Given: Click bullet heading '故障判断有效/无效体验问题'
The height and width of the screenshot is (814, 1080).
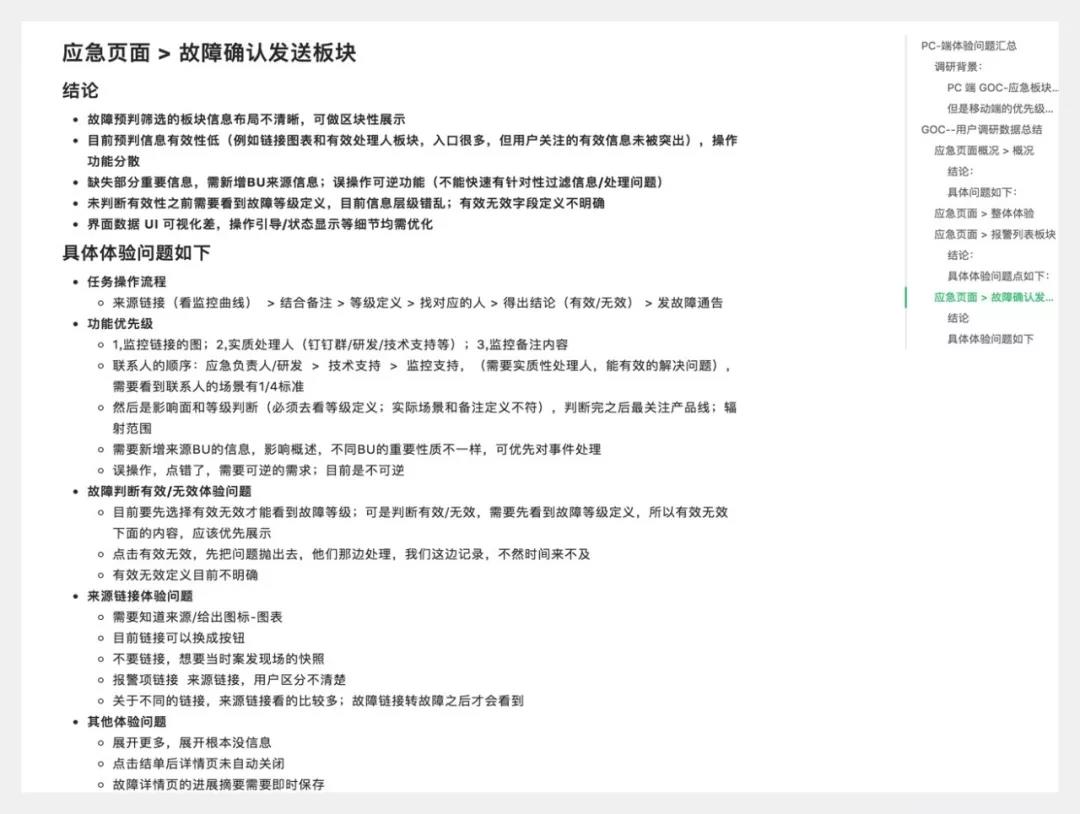Looking at the screenshot, I should point(169,491).
